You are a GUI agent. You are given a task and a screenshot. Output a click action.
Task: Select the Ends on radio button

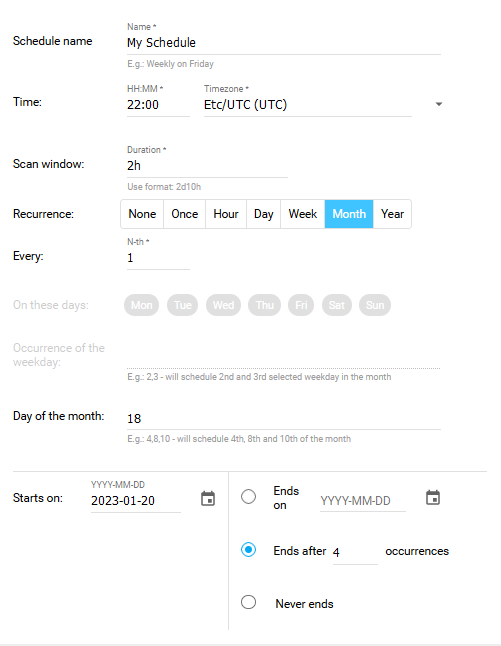248,496
